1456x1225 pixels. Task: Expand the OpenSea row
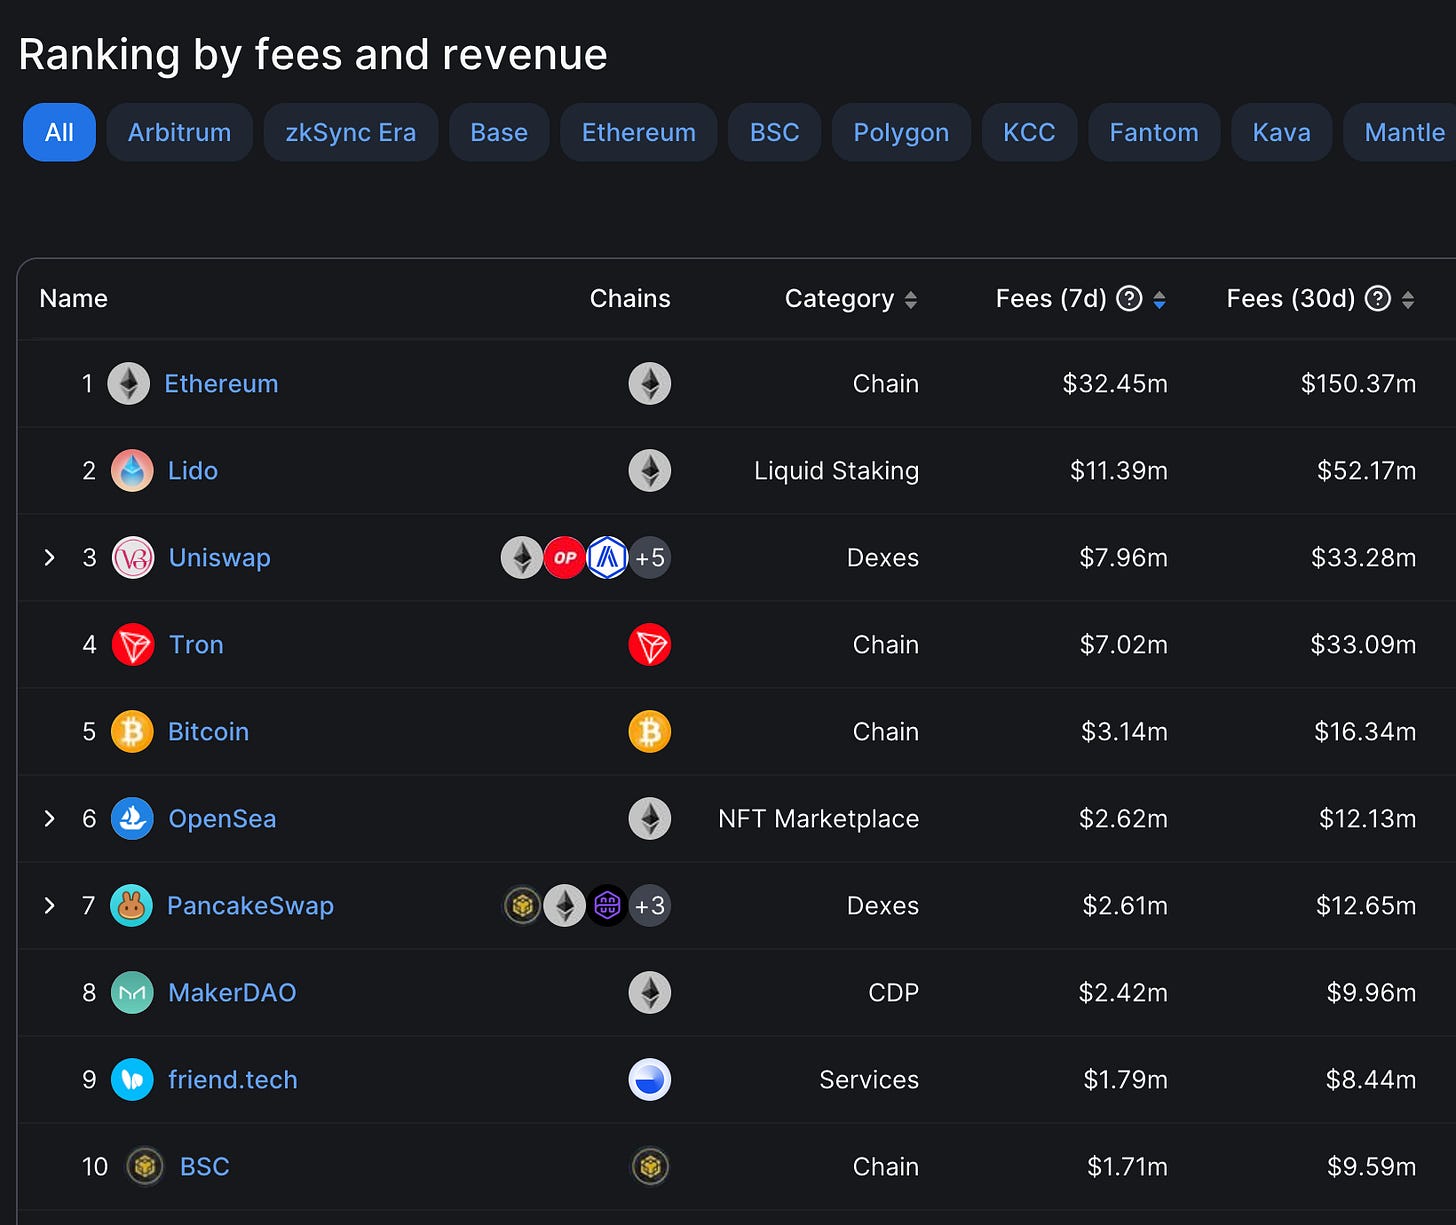[x=49, y=819]
